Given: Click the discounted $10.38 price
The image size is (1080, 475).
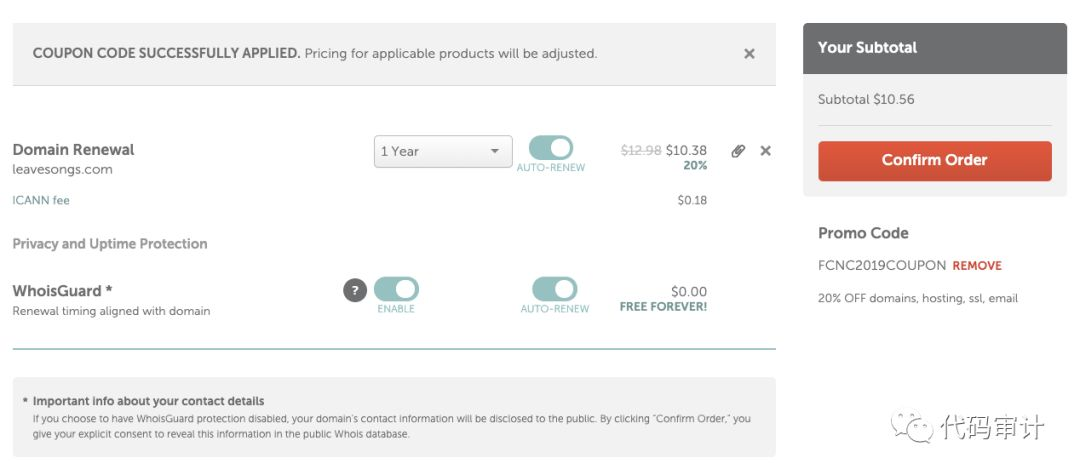Looking at the screenshot, I should point(686,150).
